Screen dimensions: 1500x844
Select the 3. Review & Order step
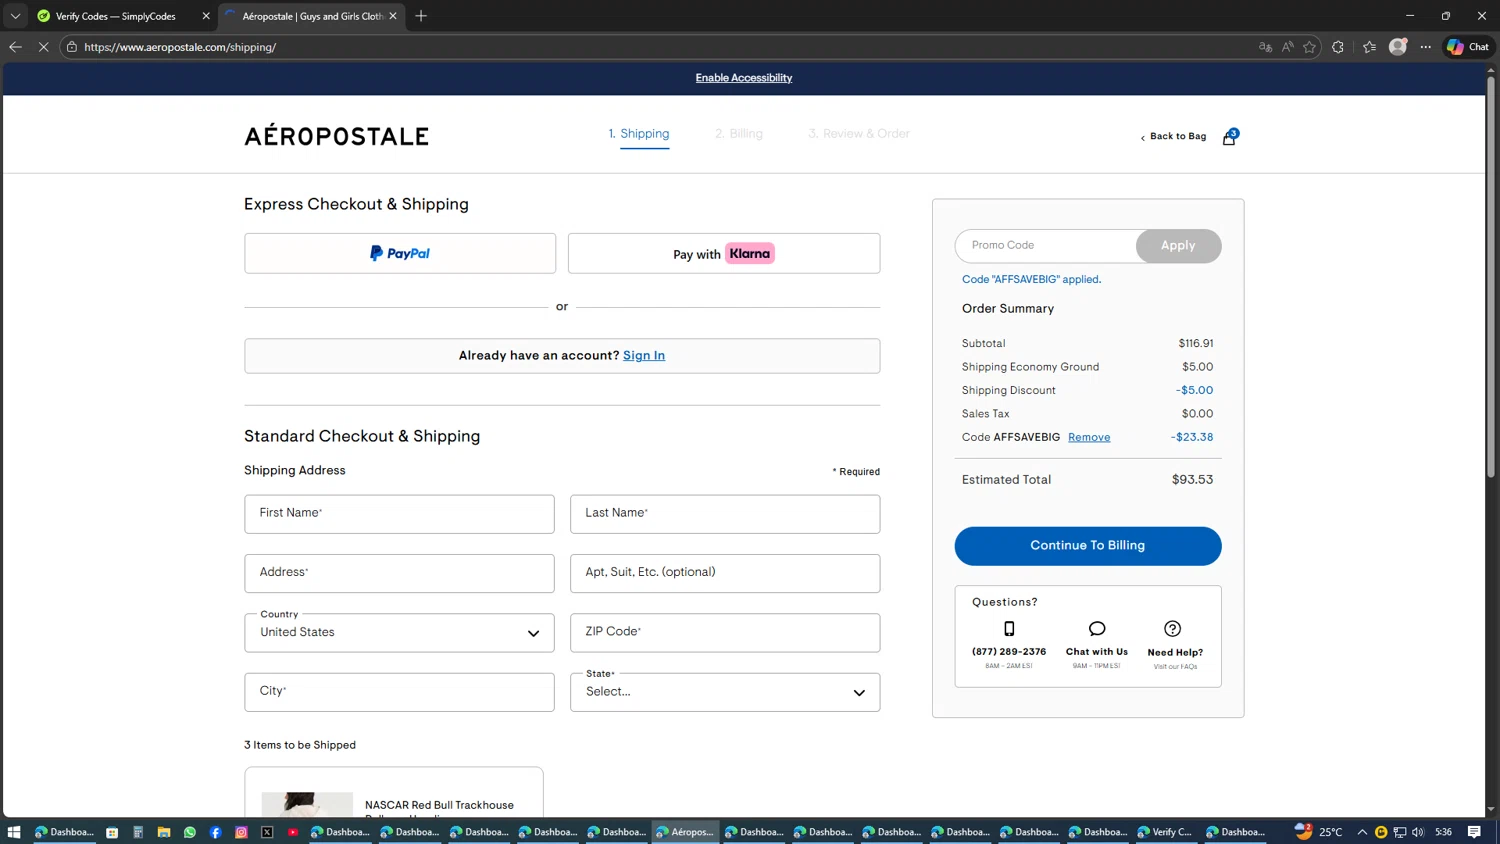pos(859,134)
